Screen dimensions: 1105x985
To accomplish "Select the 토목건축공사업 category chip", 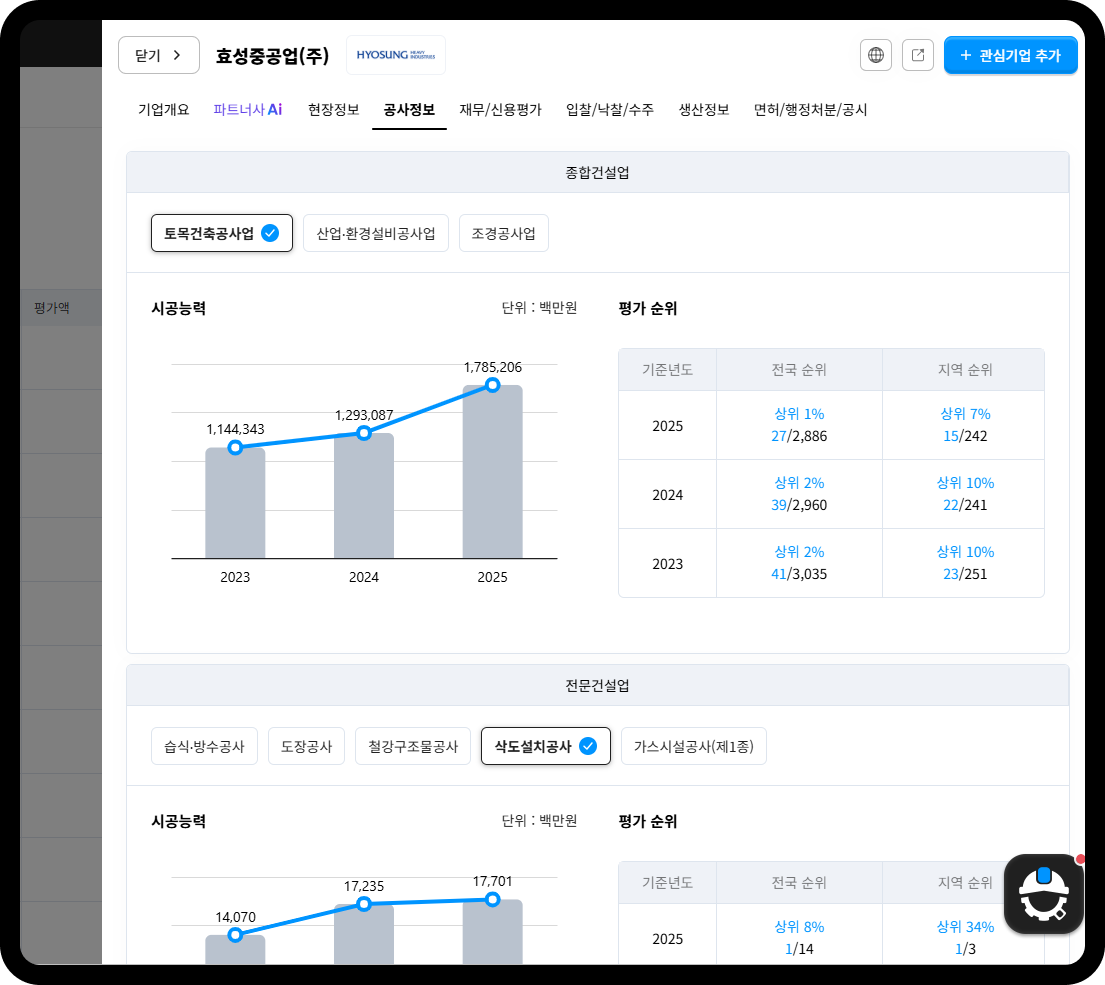I will (222, 233).
